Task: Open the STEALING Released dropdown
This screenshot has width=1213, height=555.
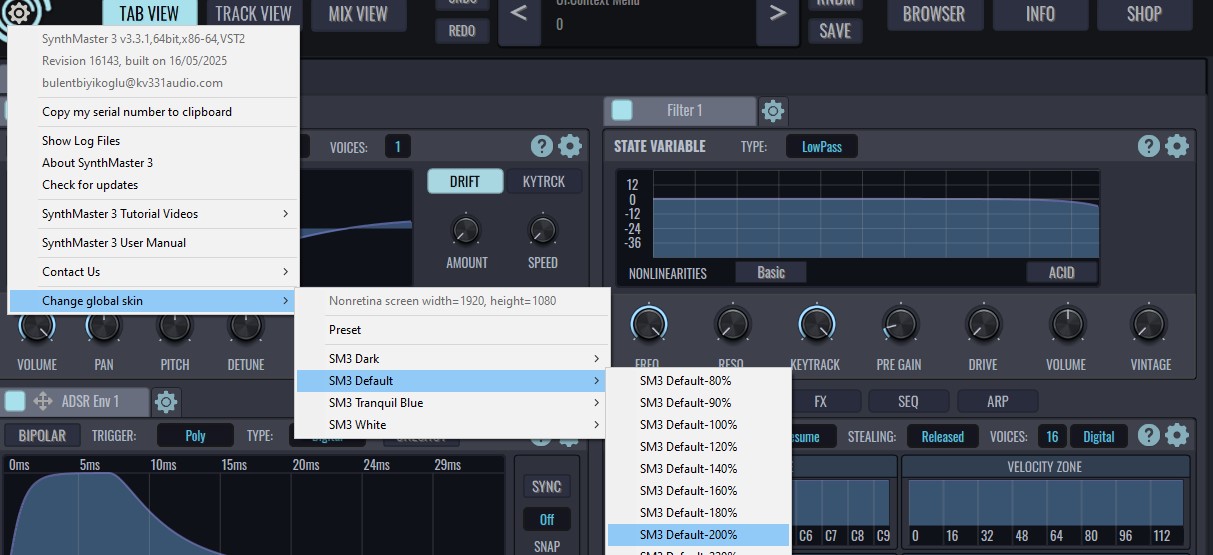Action: [x=942, y=436]
